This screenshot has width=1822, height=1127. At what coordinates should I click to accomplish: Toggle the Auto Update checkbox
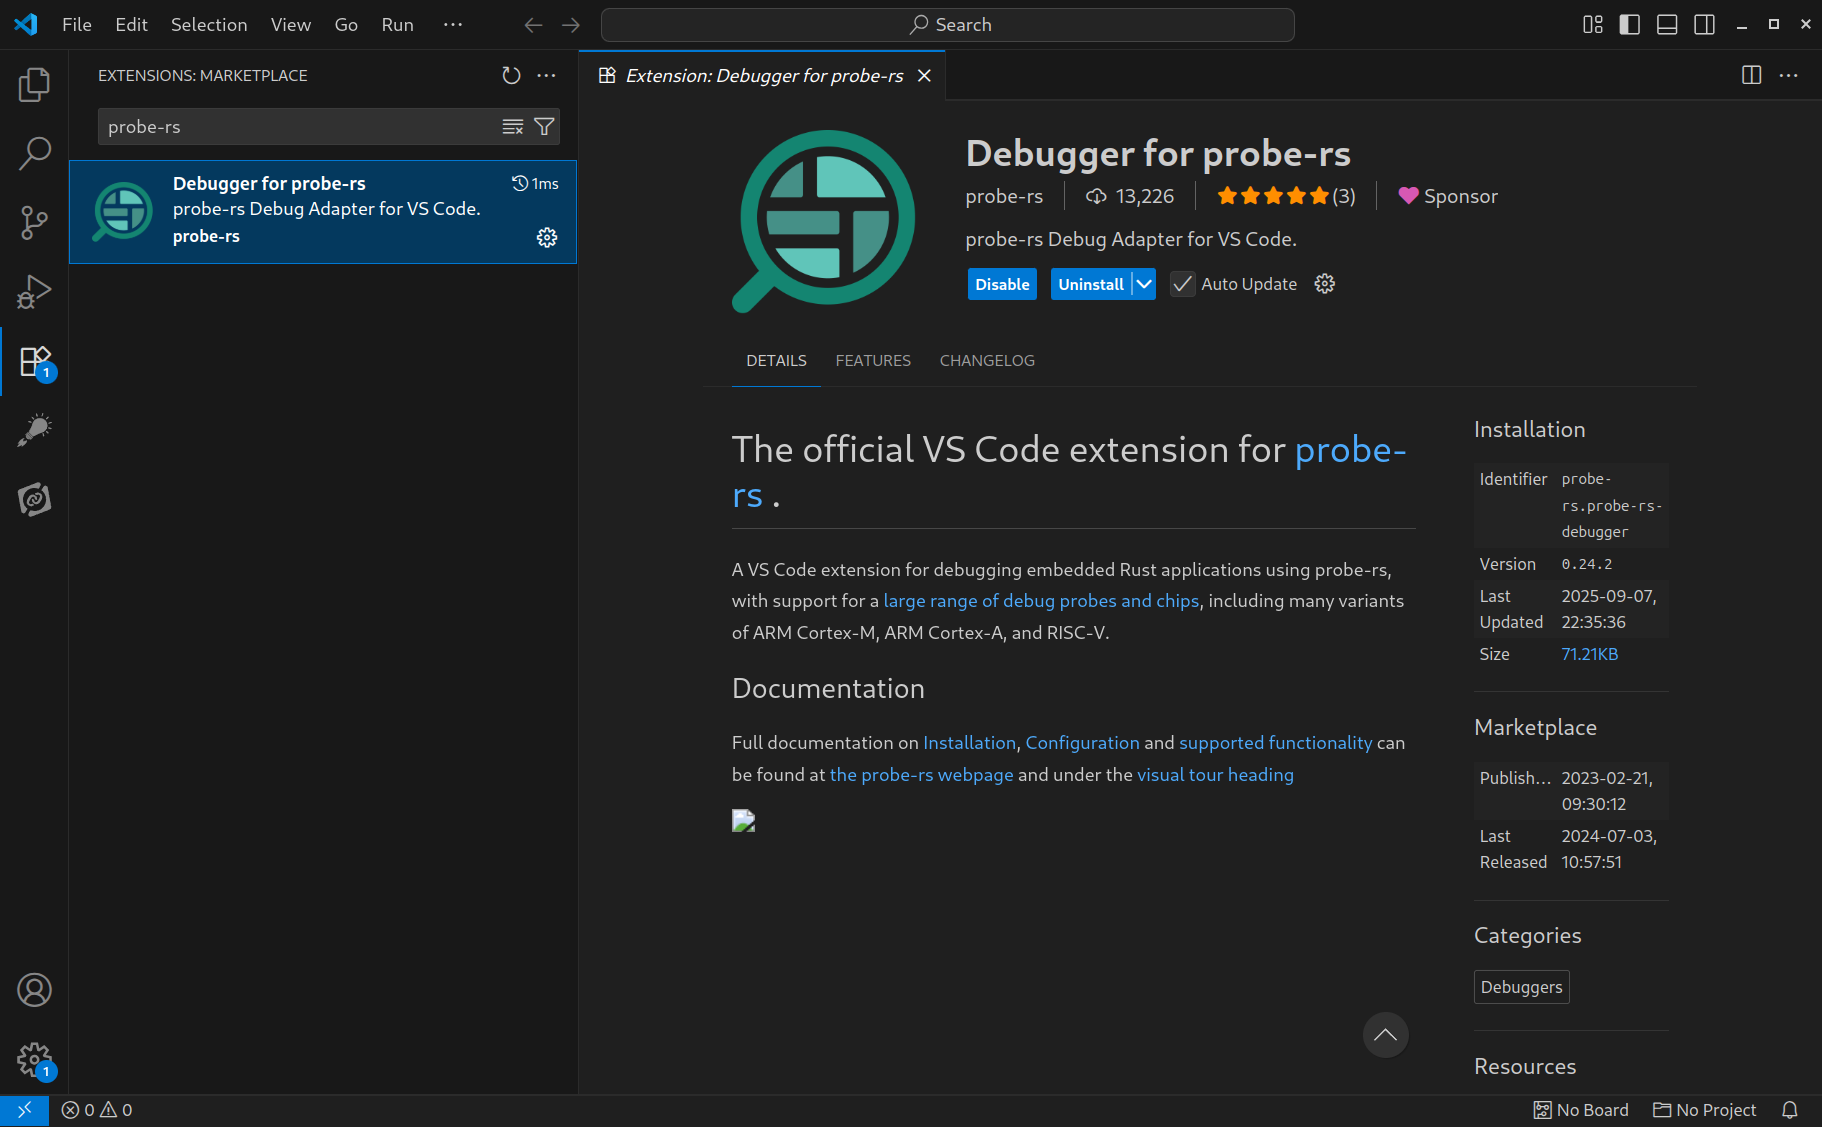pos(1182,284)
